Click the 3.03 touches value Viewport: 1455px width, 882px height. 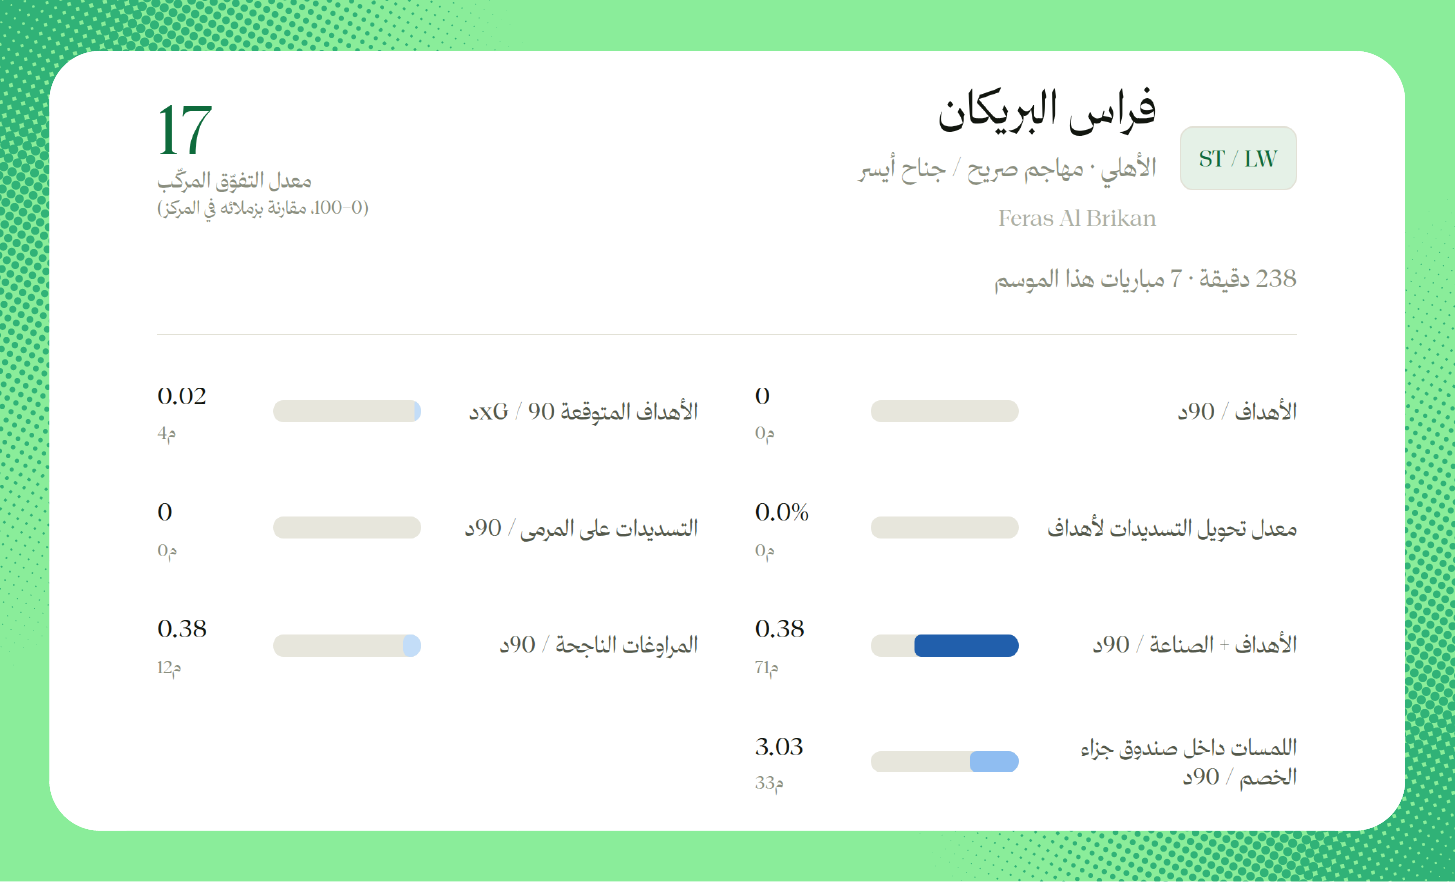tap(779, 747)
